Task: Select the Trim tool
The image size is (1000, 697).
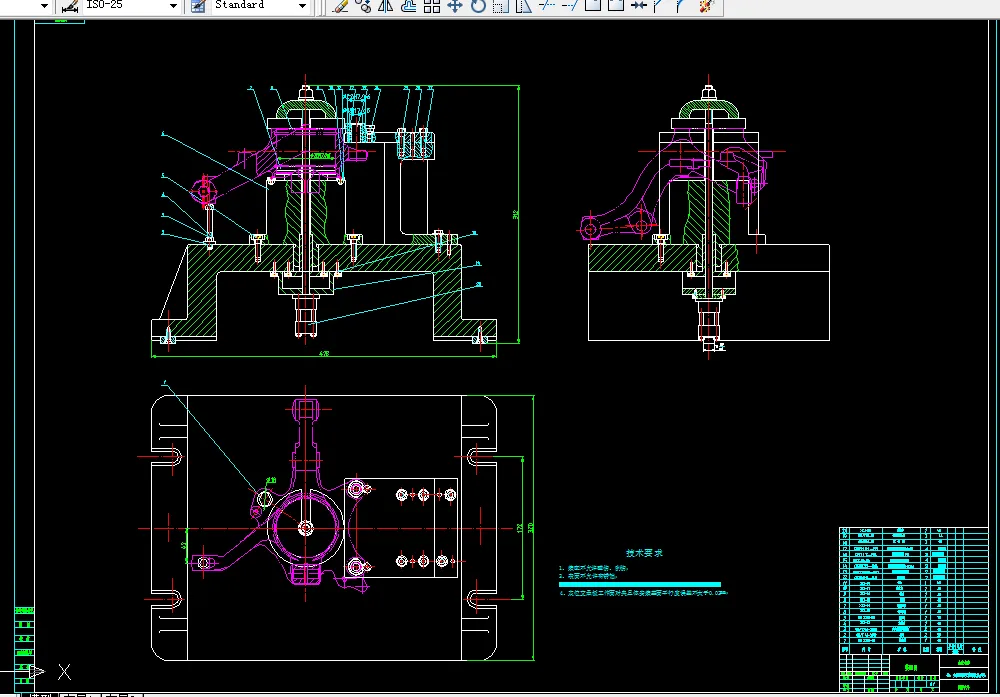Action: (546, 6)
